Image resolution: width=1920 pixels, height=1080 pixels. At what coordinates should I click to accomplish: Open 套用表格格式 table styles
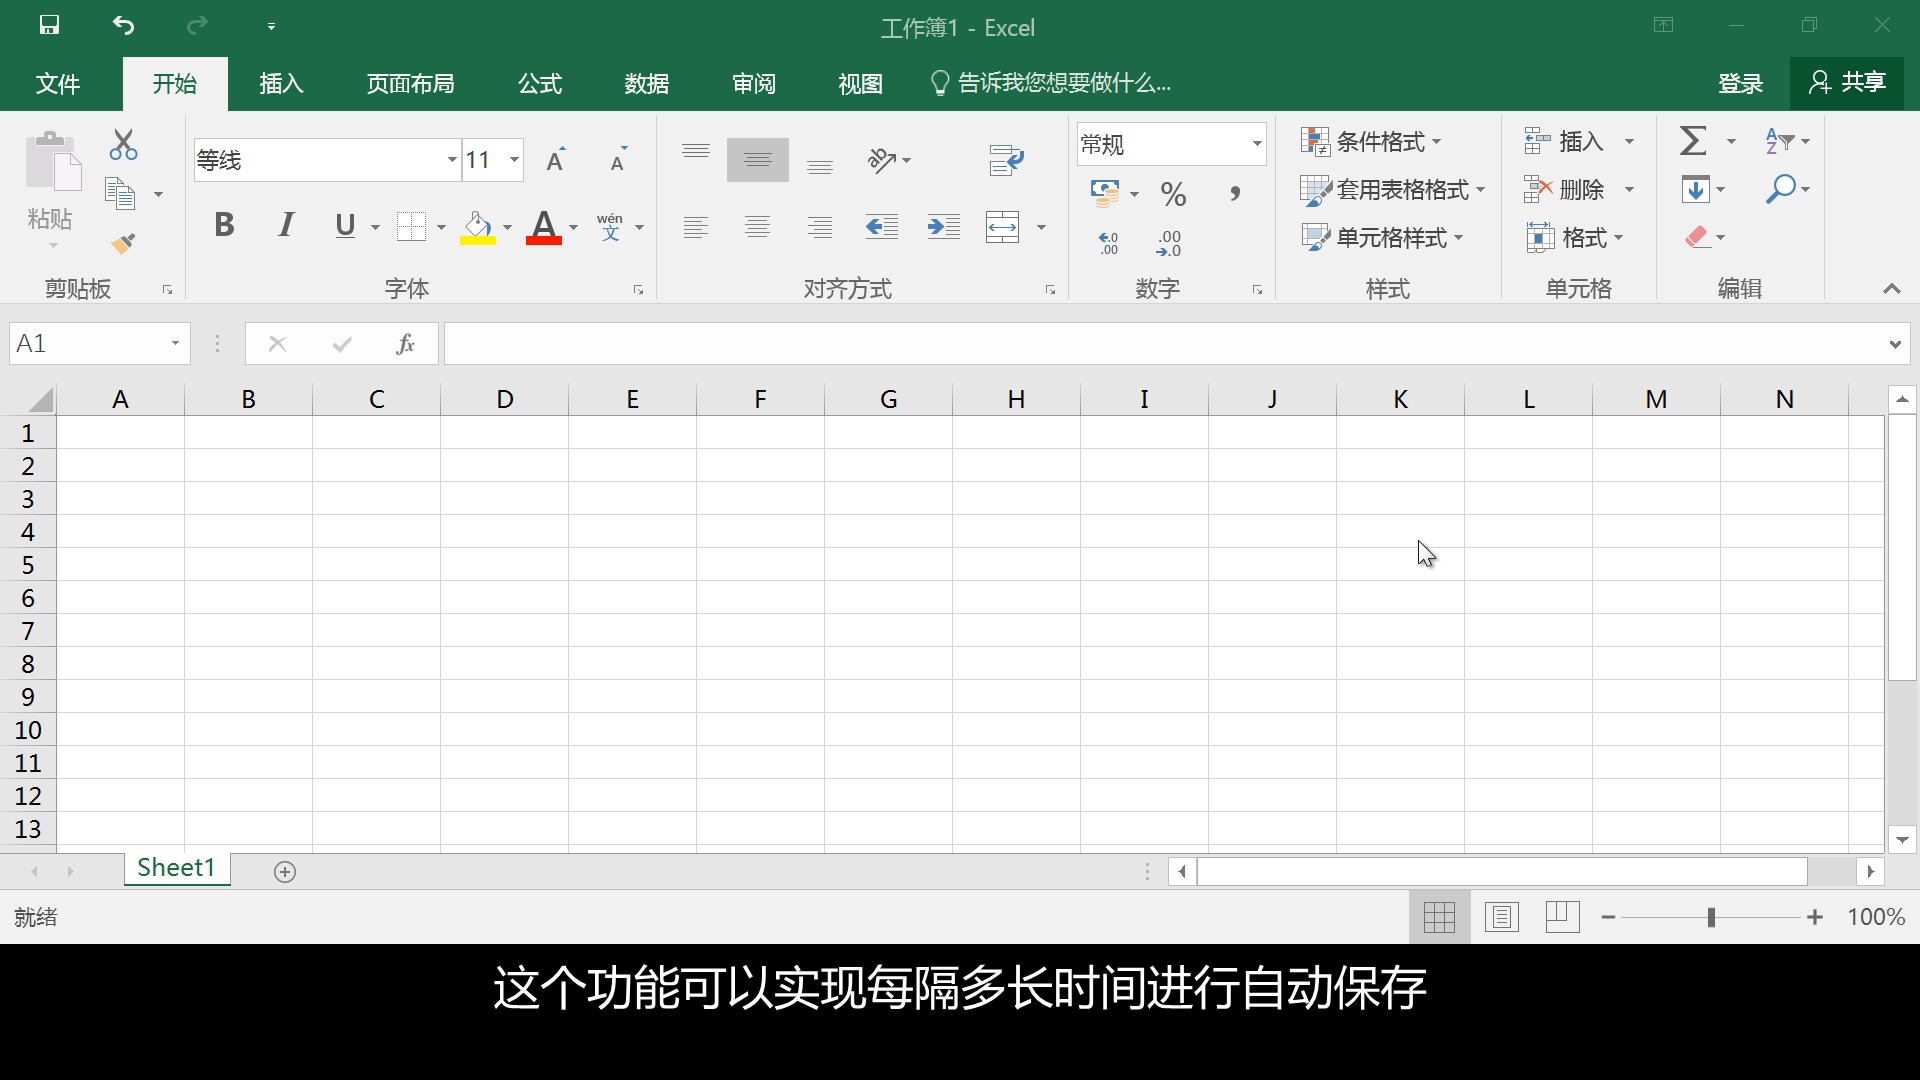click(x=1392, y=189)
